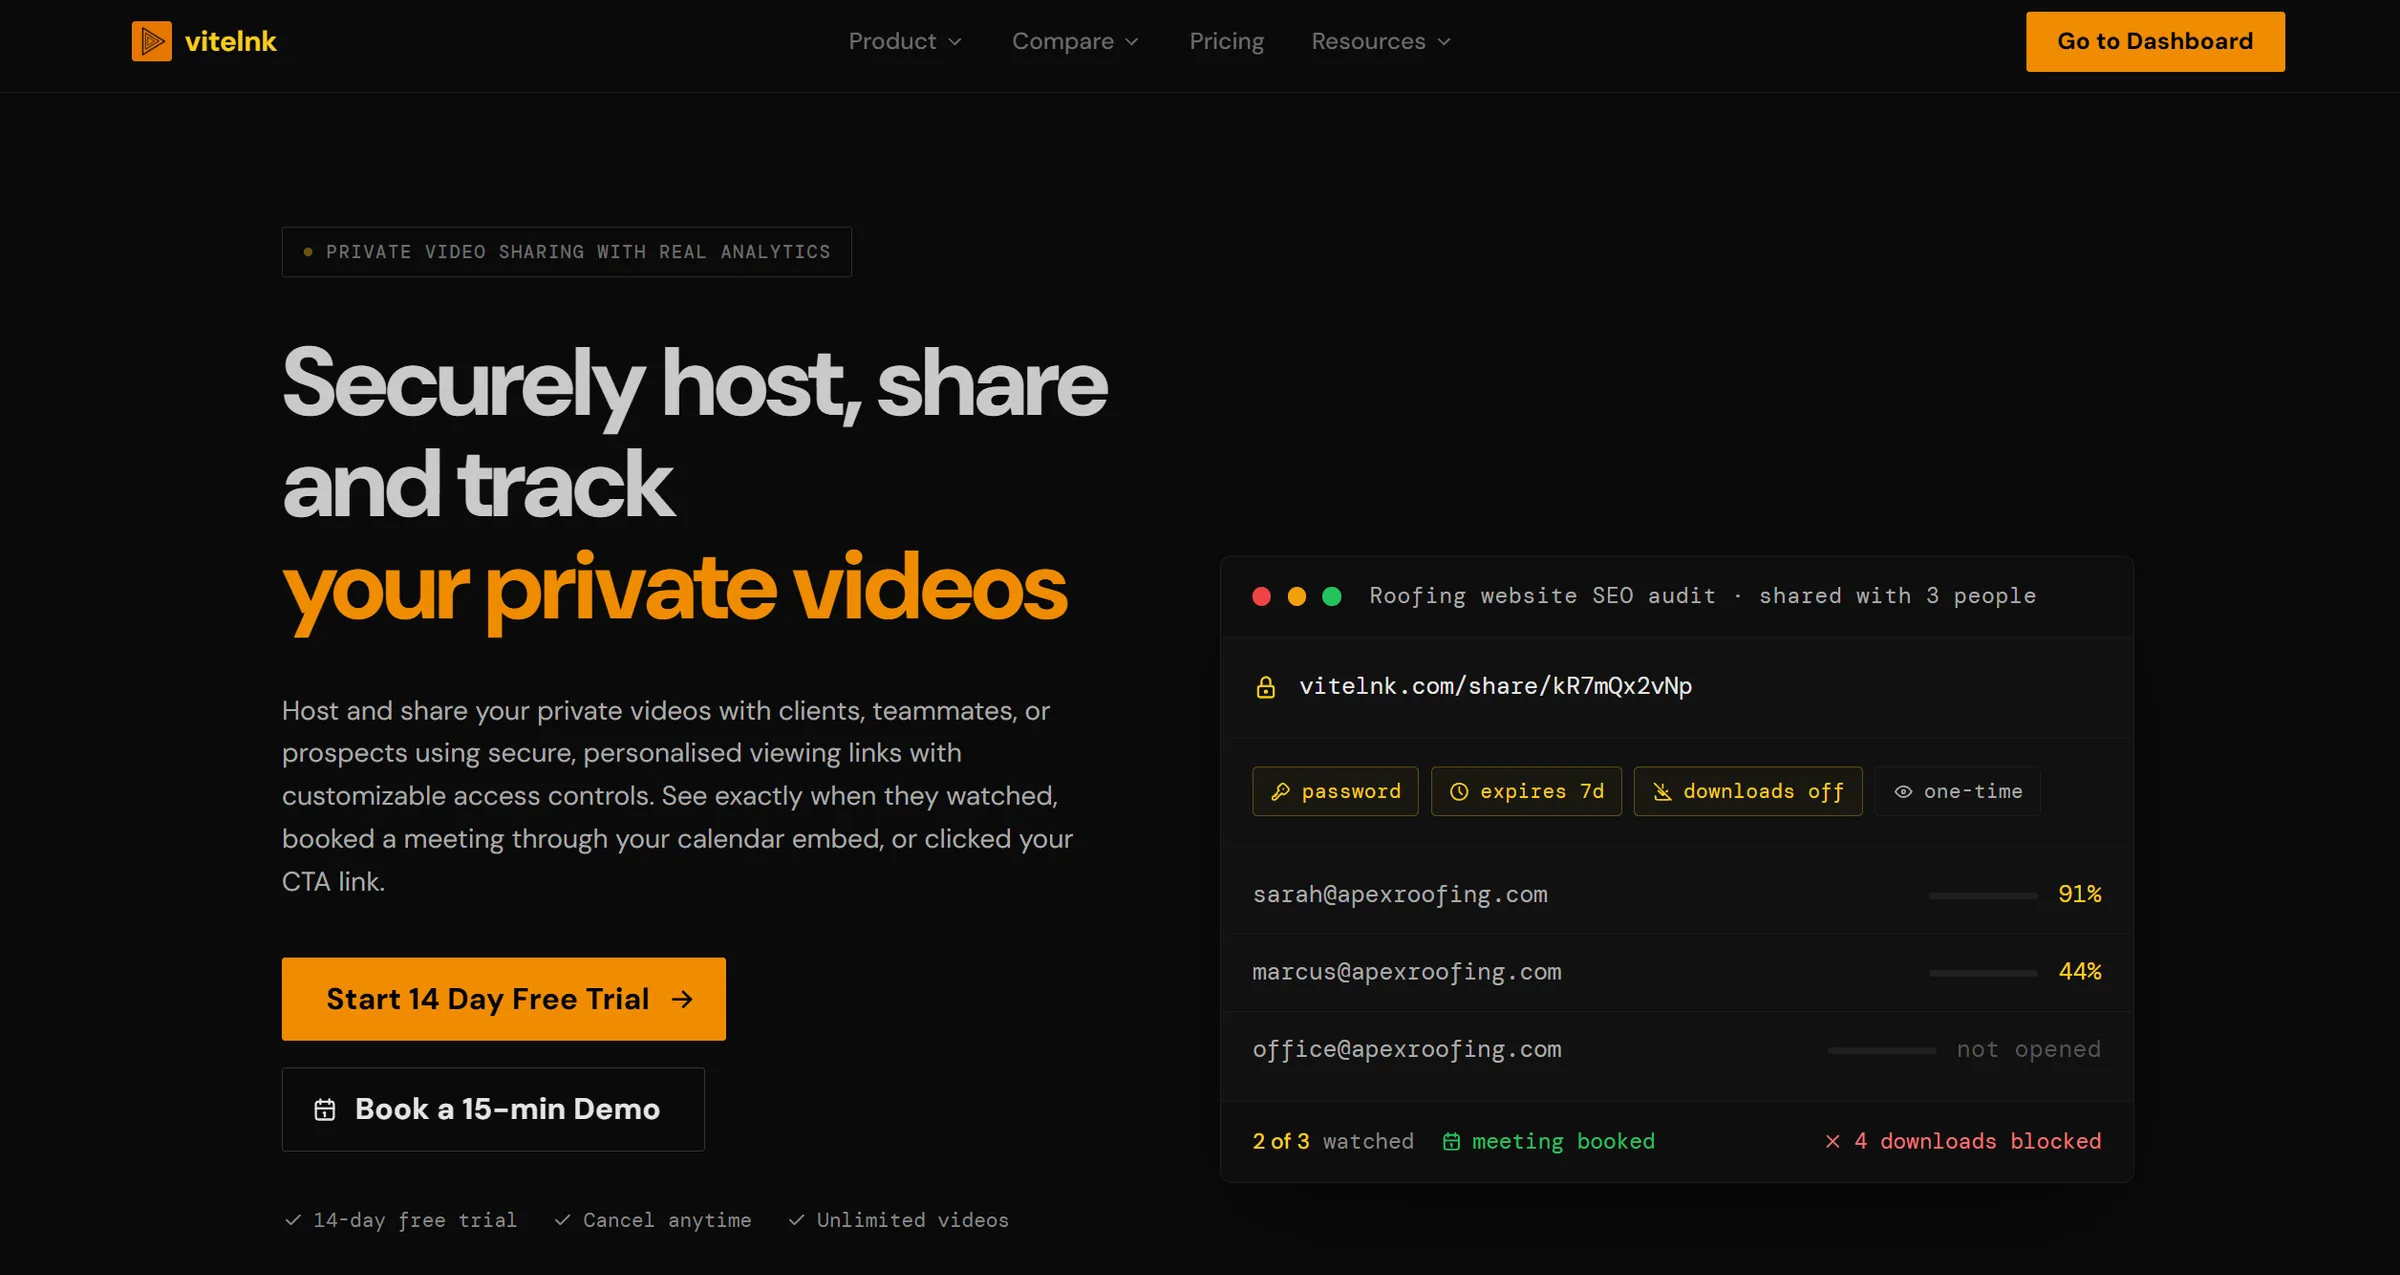Click the green window dot in preview card
Screen dimensions: 2400x1275
pos(1332,596)
